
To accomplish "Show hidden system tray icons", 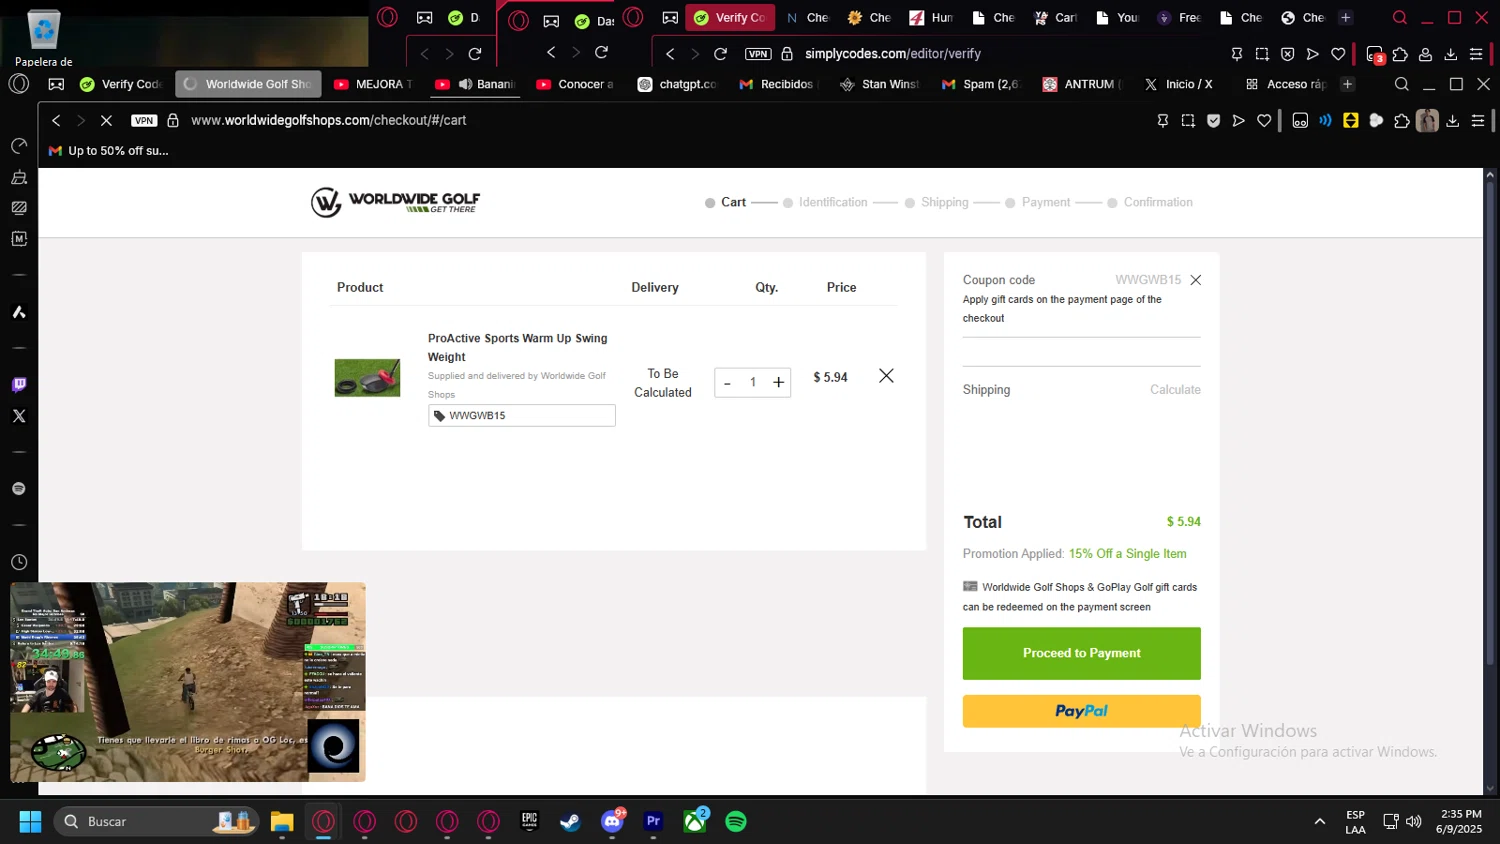I will pyautogui.click(x=1319, y=822).
